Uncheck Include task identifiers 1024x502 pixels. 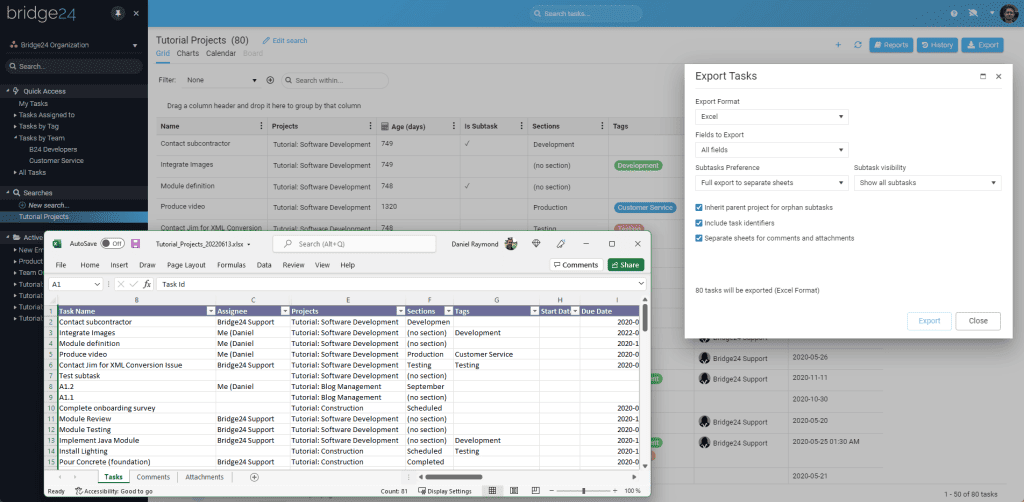pyautogui.click(x=699, y=223)
